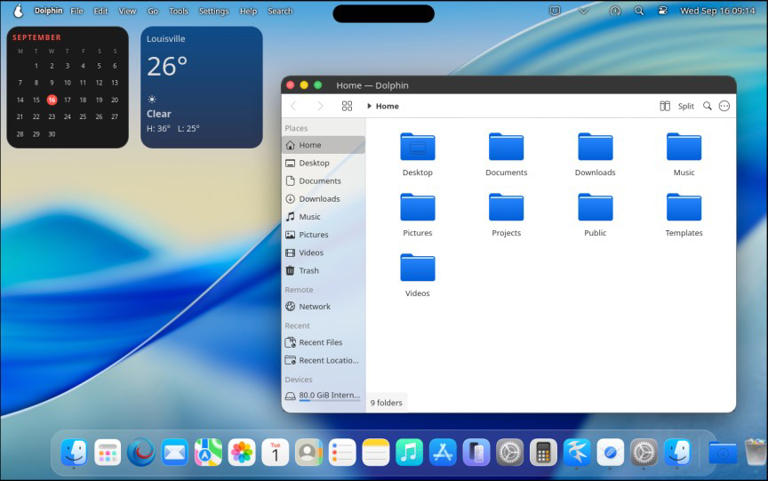The image size is (768, 481).
Task: Select the Music folder in the file view
Action: [x=684, y=154]
